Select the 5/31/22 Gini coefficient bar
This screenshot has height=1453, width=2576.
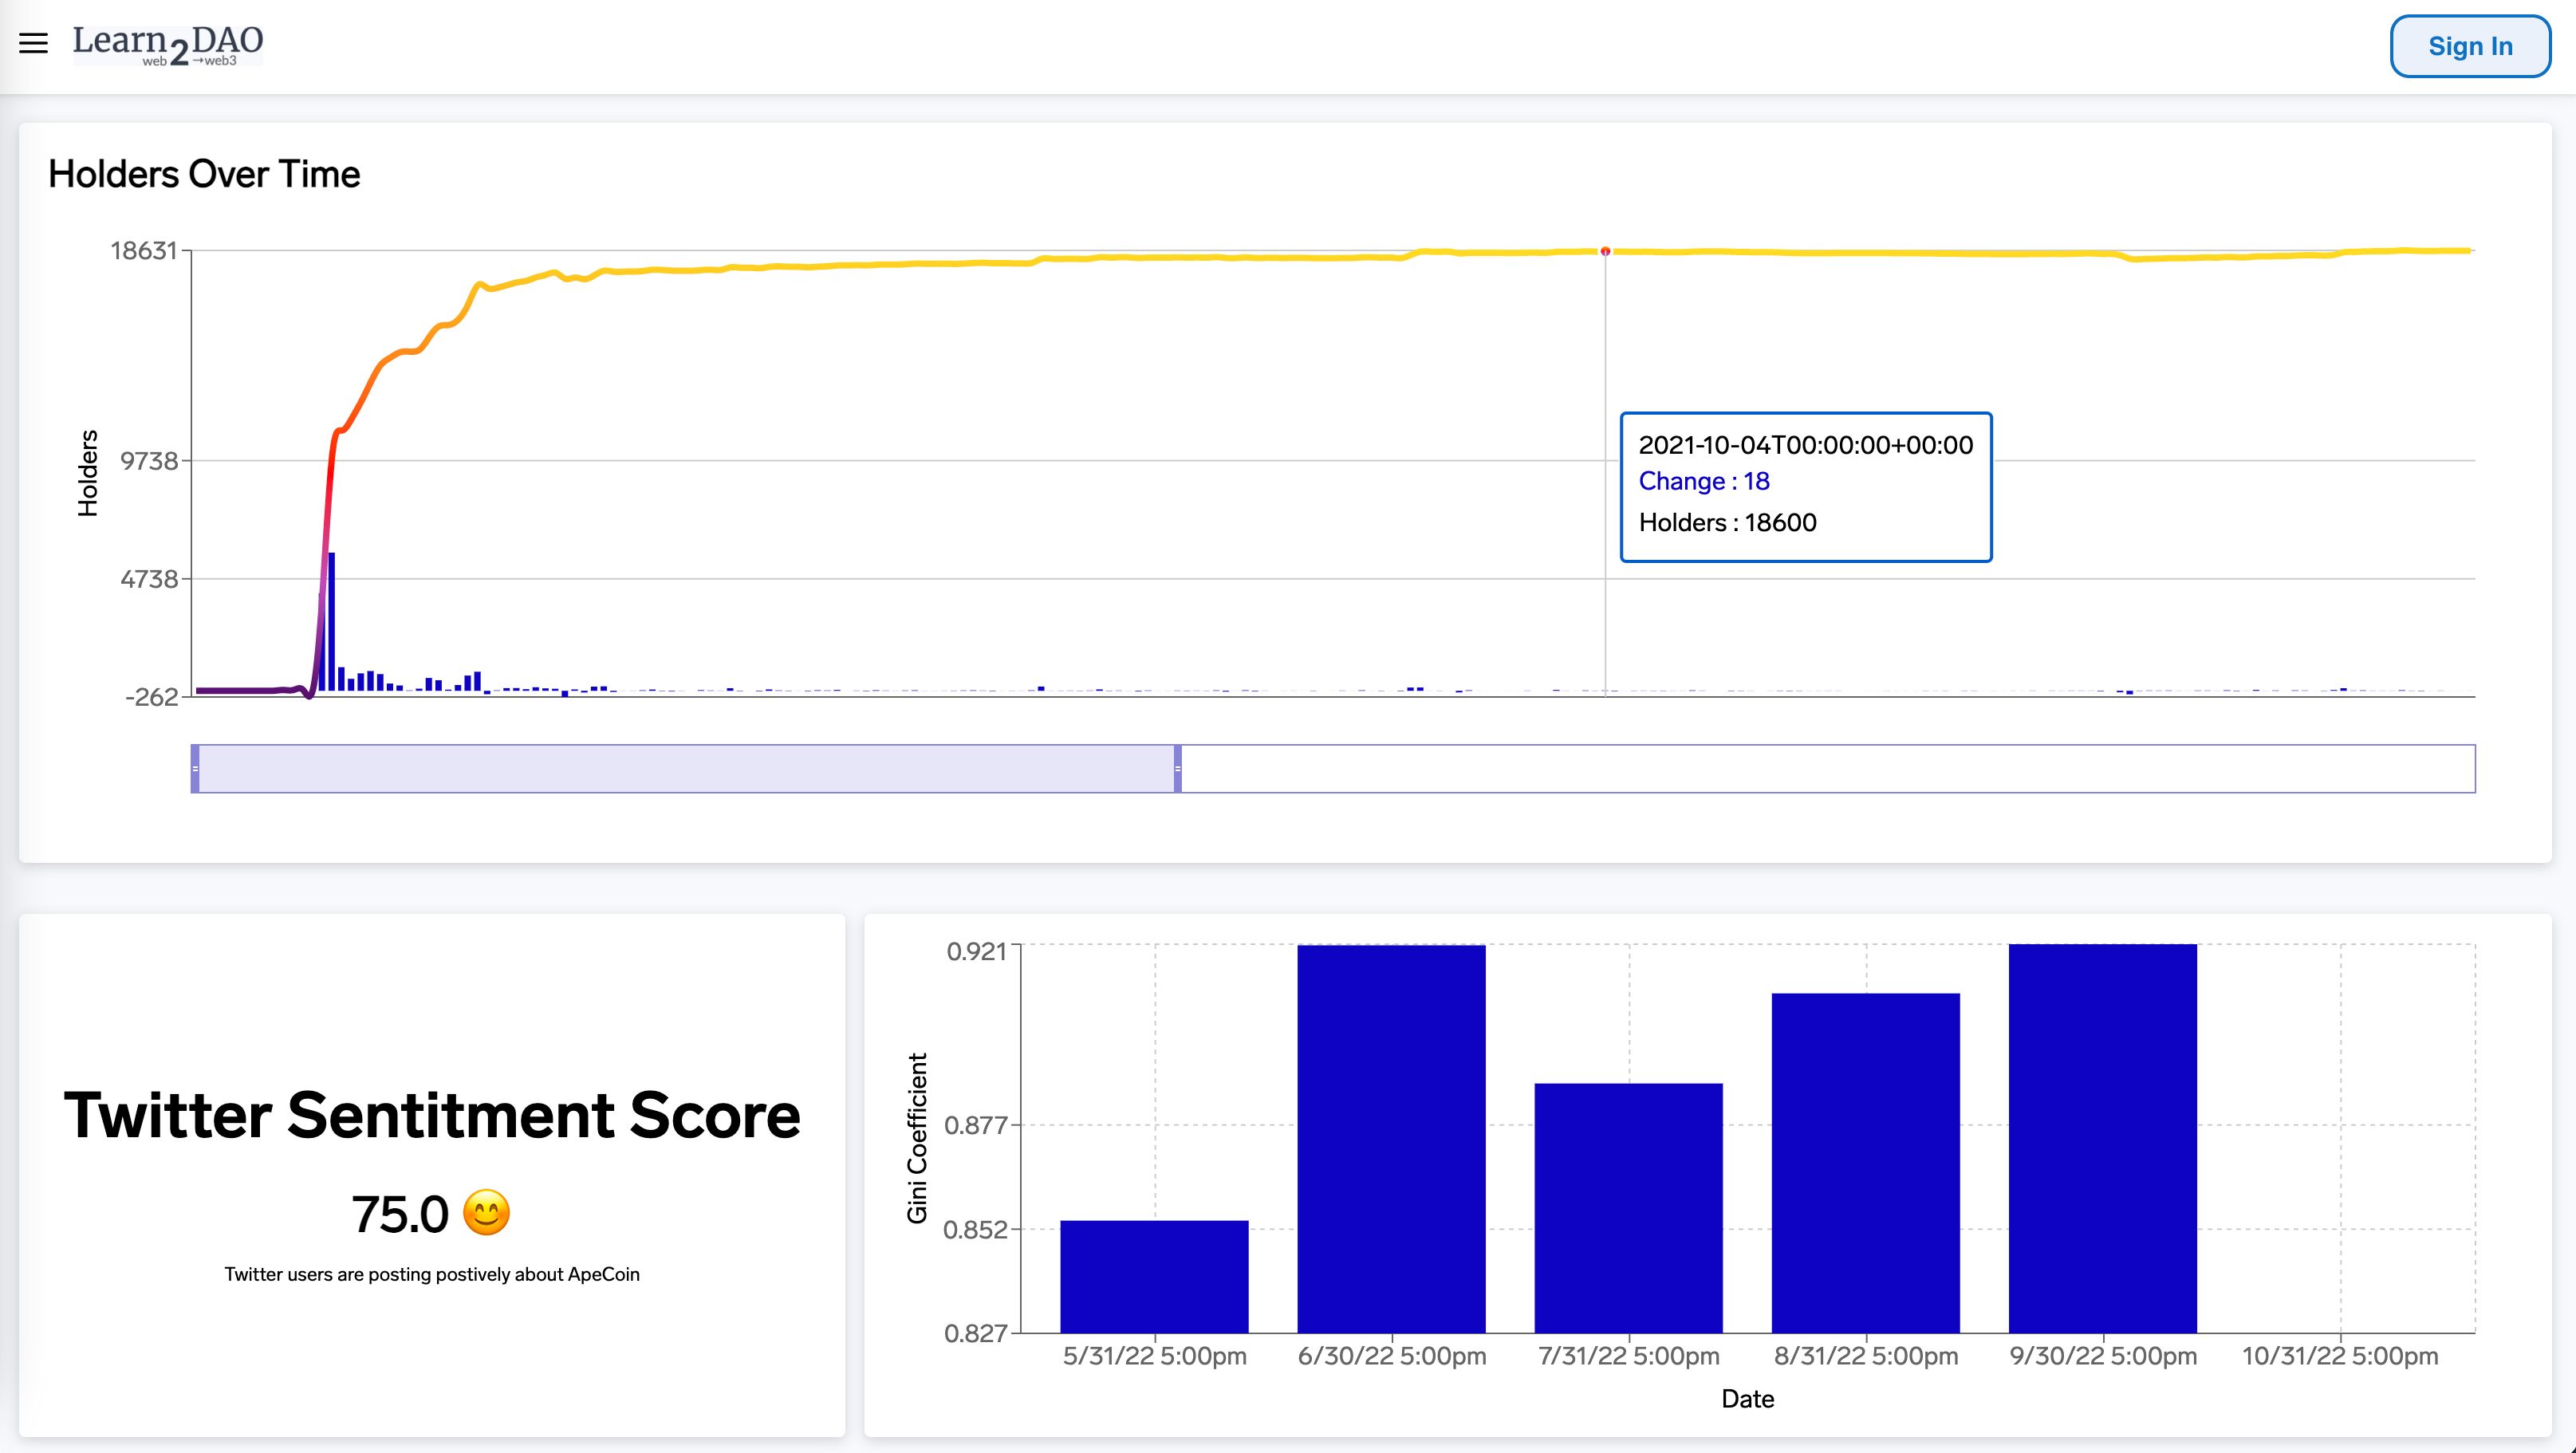click(1154, 1276)
